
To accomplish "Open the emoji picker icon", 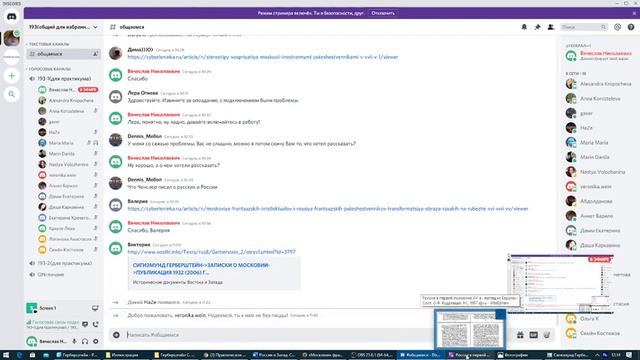I will pyautogui.click(x=547, y=335).
